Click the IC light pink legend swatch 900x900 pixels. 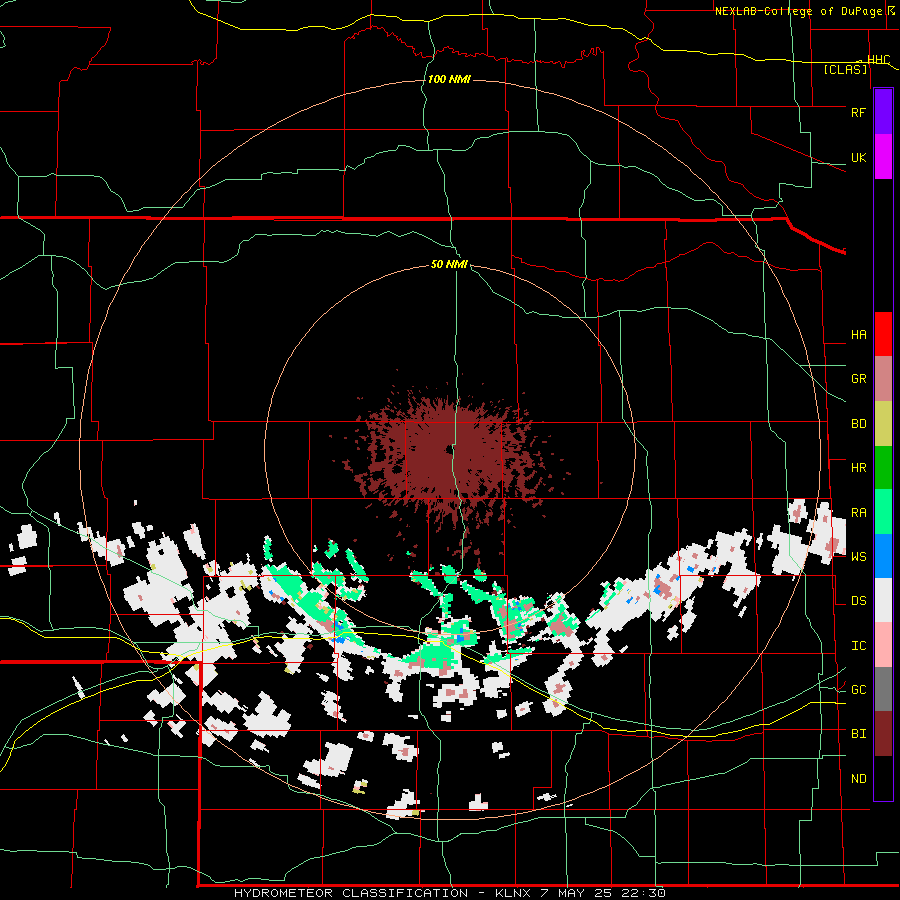883,645
